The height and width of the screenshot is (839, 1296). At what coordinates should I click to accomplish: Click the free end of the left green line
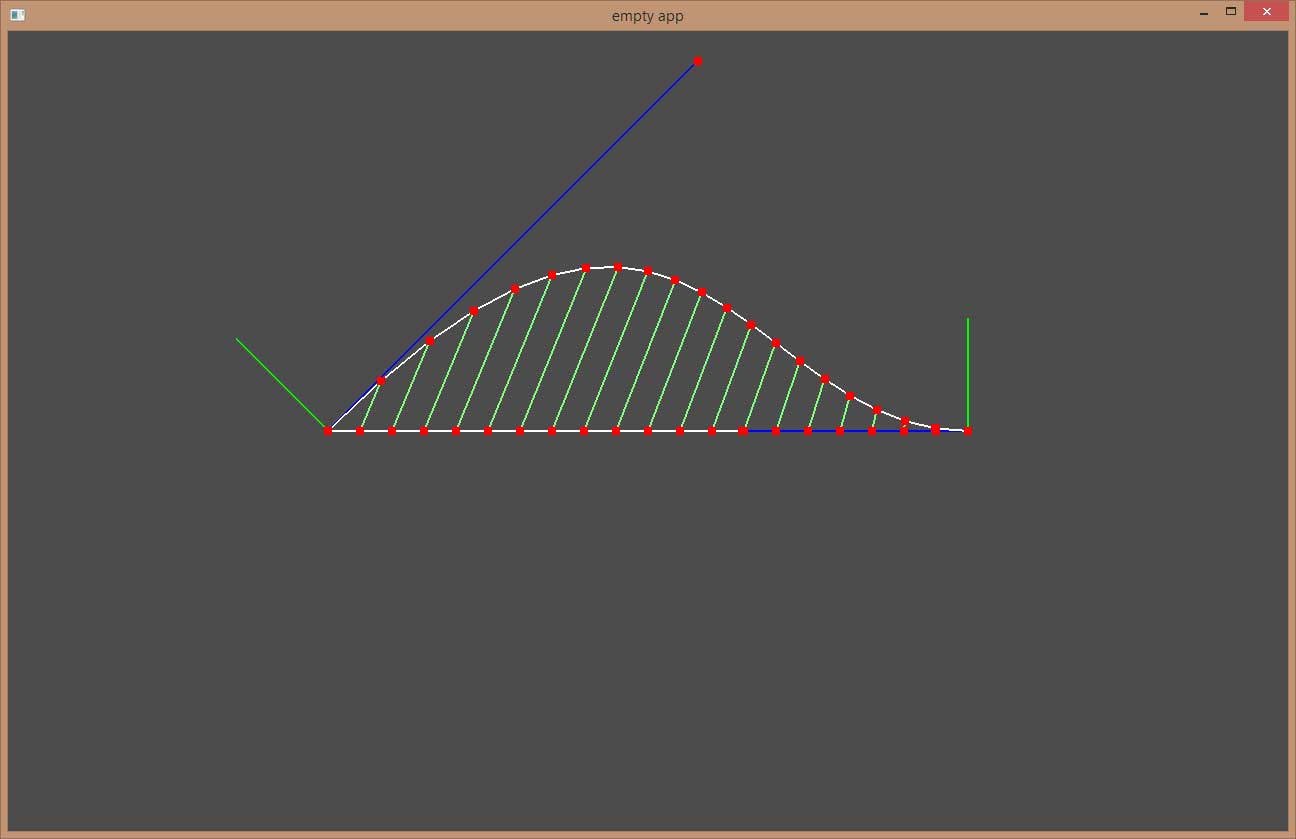(237, 339)
